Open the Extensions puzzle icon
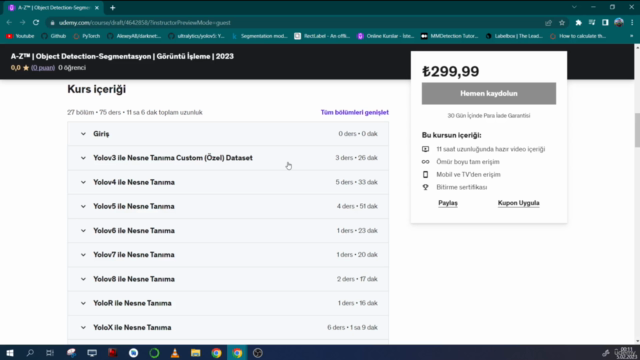This screenshot has width=640, height=360. tap(578, 23)
